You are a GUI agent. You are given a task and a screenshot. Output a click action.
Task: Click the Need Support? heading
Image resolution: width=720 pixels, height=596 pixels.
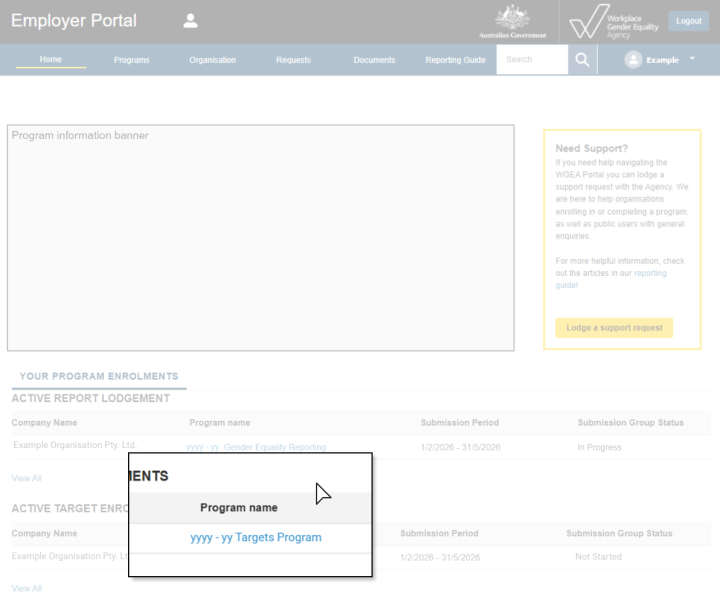coord(591,149)
